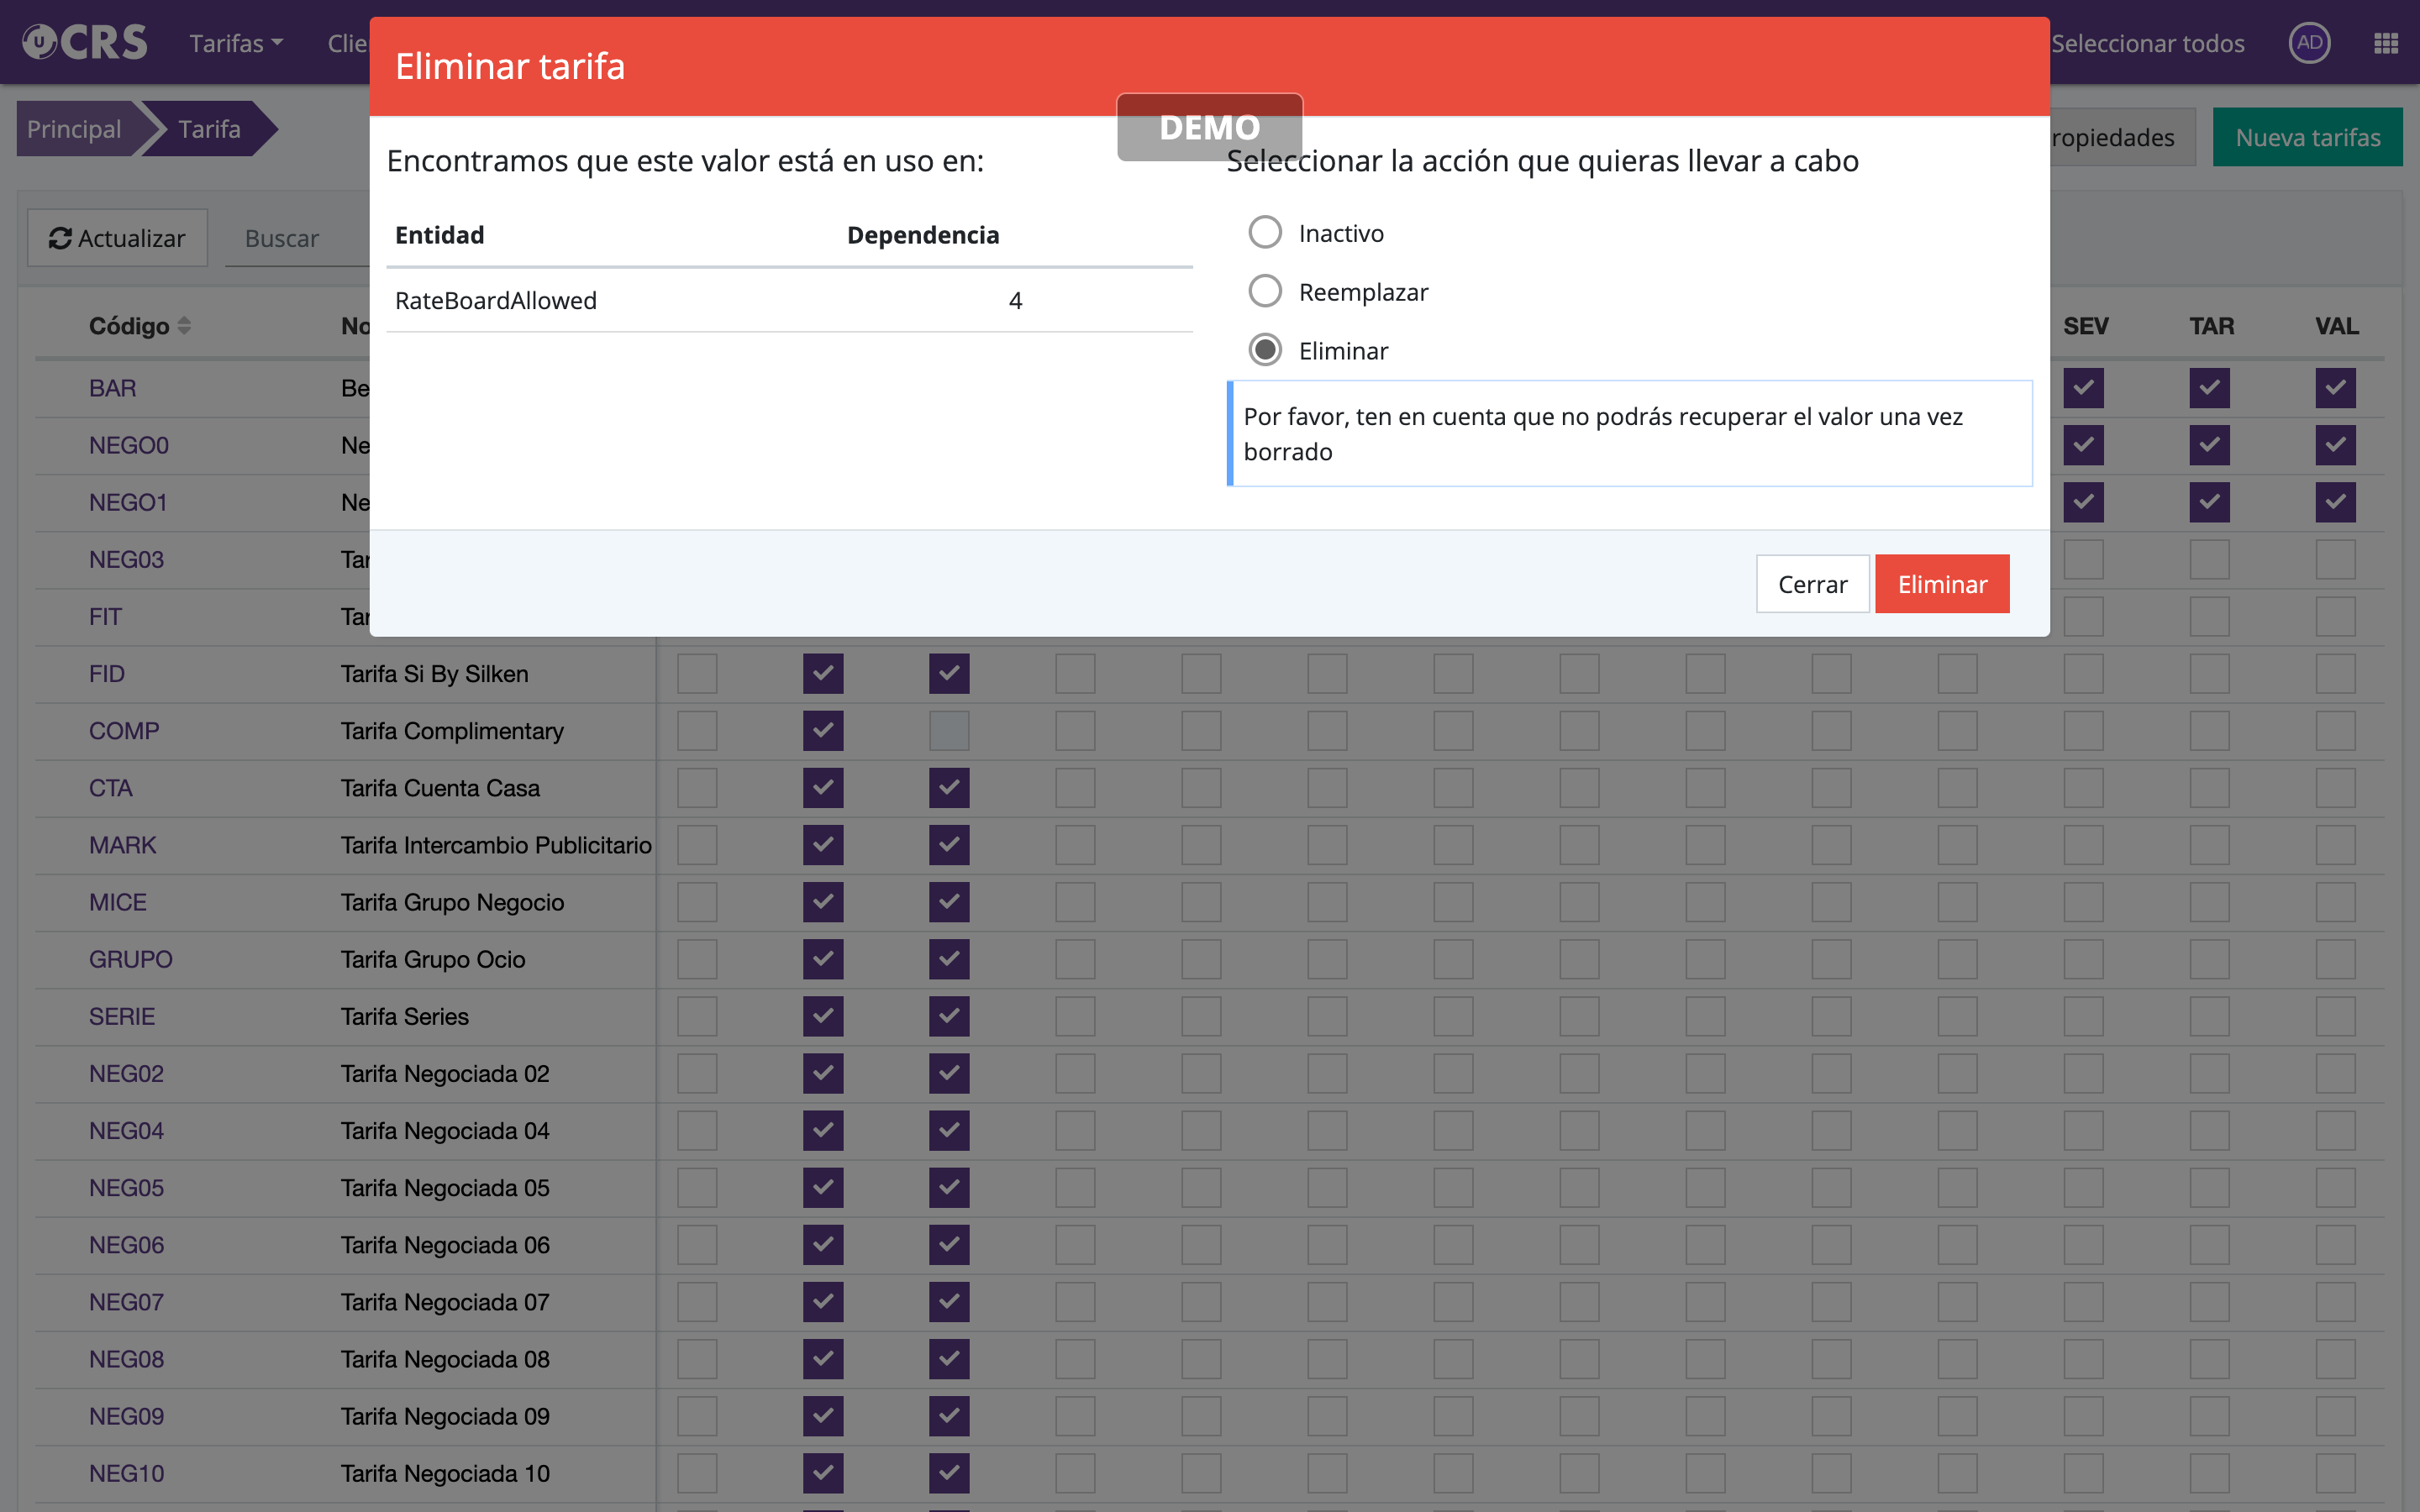
Task: Click the Cerrar button
Action: [1812, 584]
